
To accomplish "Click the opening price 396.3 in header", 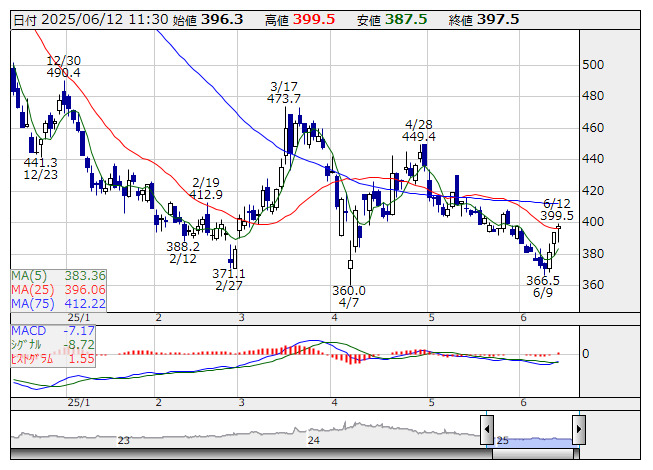I will (x=222, y=20).
